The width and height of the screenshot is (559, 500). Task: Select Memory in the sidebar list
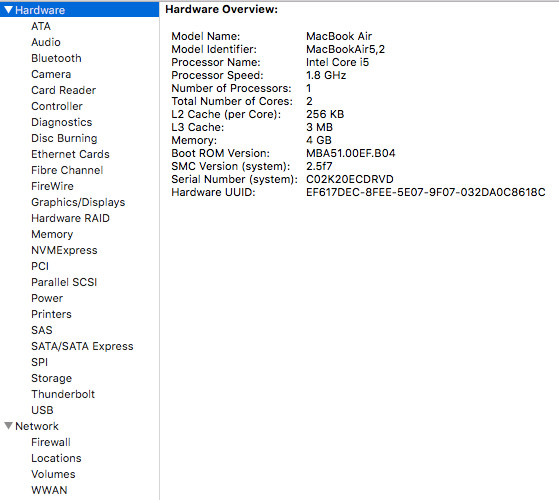[52, 234]
